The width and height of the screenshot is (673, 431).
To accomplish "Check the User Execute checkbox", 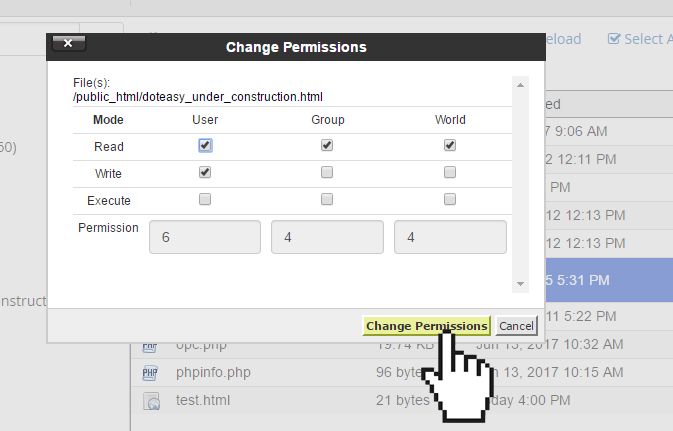I will (205, 199).
